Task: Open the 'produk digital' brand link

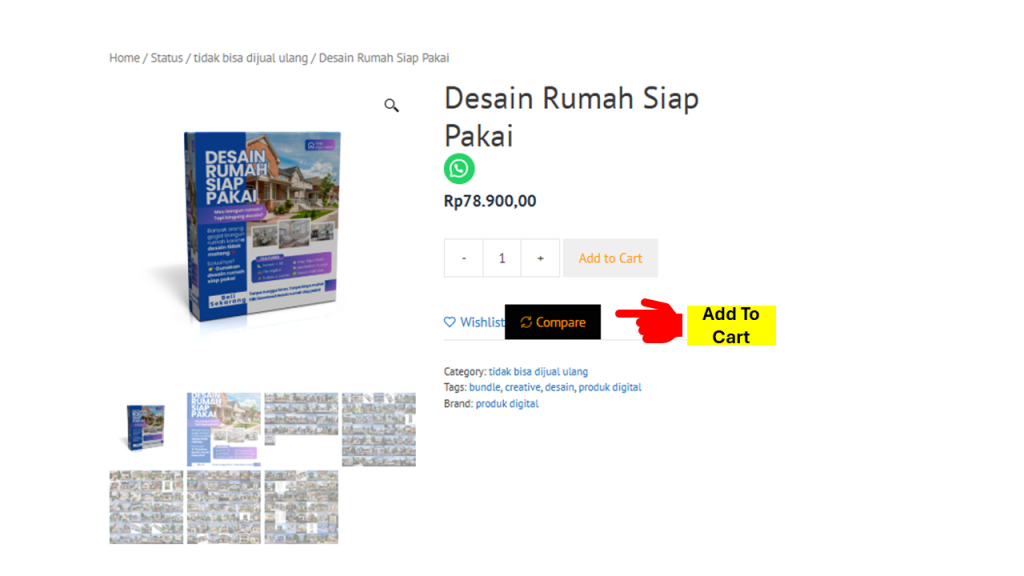Action: click(x=507, y=403)
